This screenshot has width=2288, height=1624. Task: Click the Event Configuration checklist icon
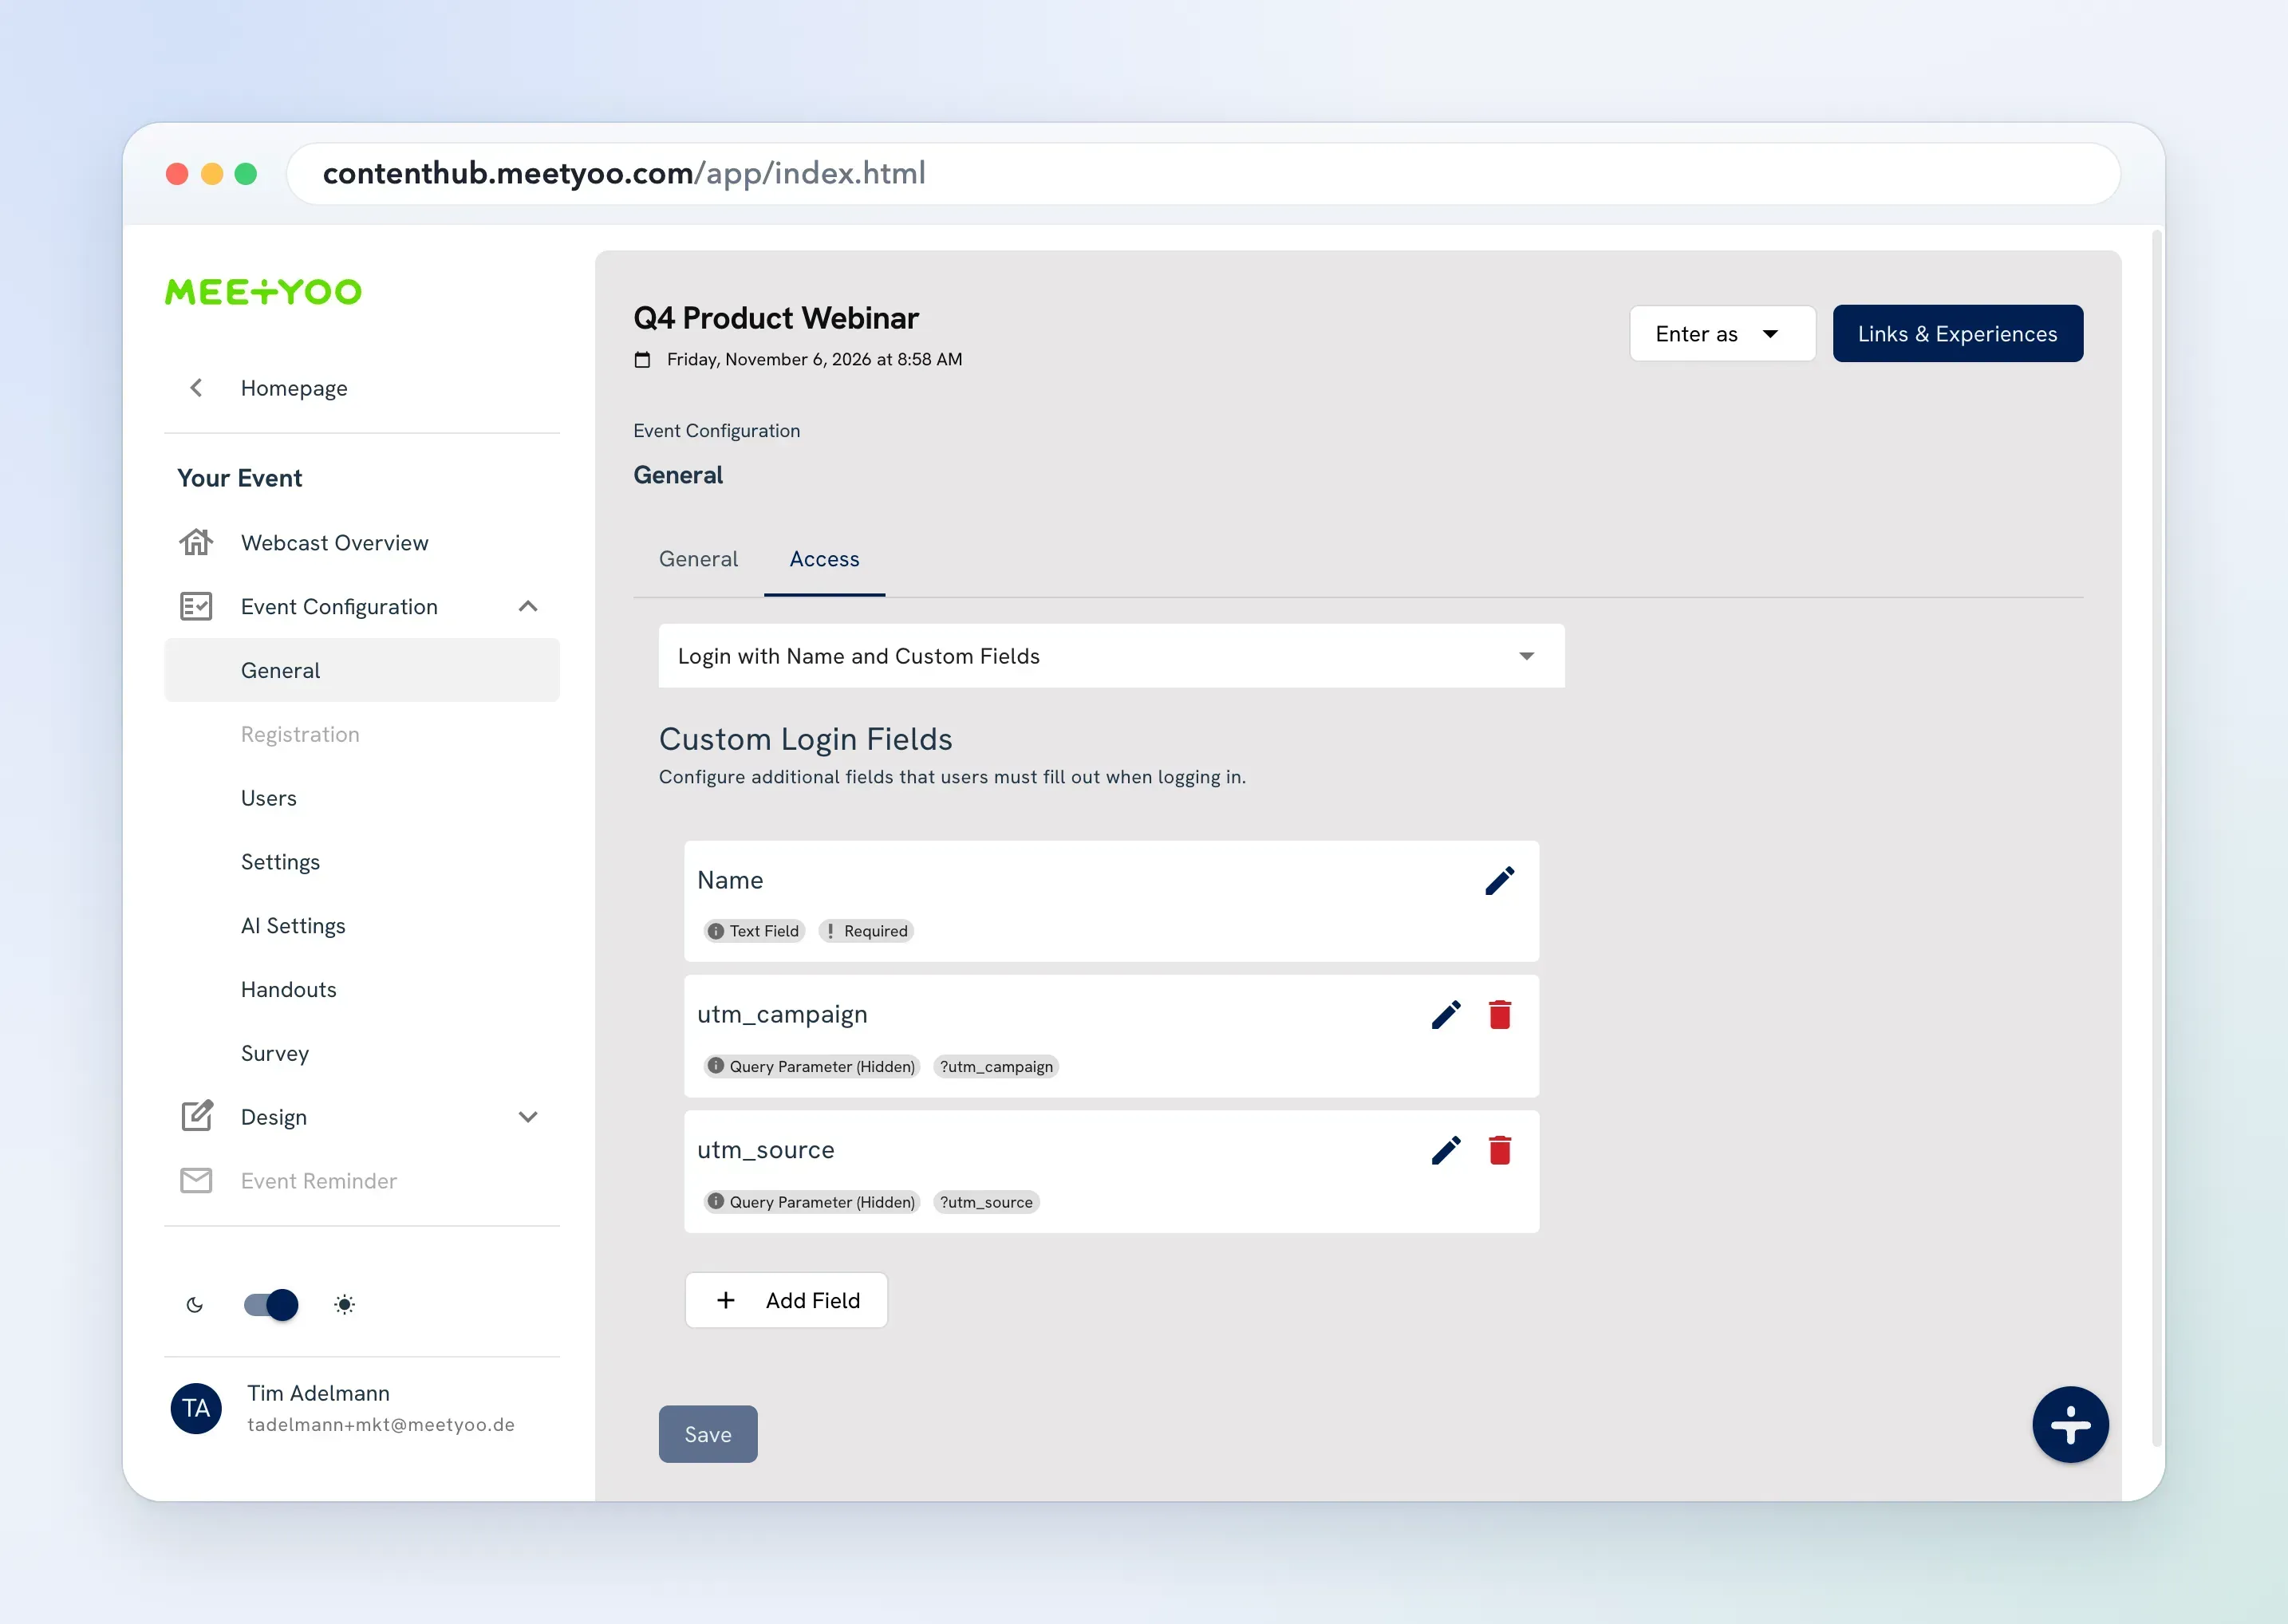click(196, 606)
